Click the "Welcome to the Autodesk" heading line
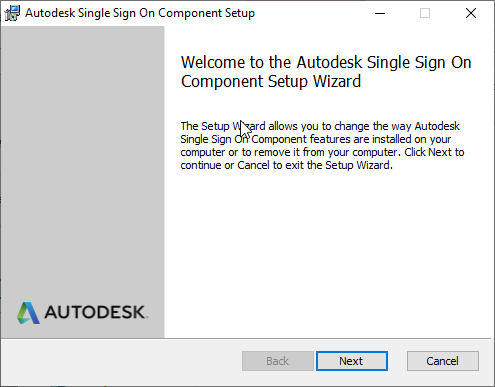 pos(326,62)
